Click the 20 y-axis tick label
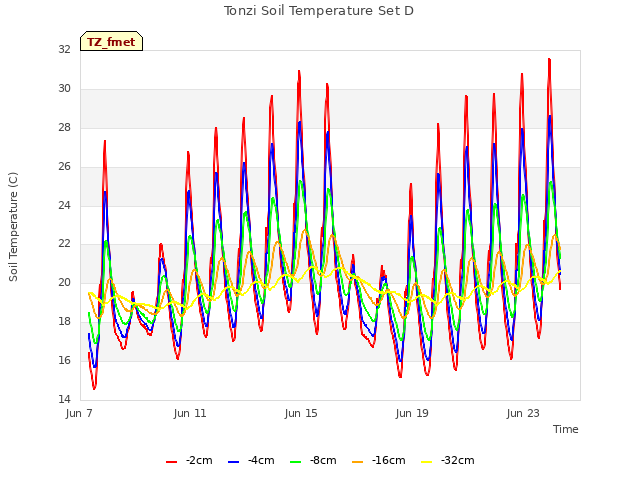Viewport: 640px width, 480px height. pos(64,282)
